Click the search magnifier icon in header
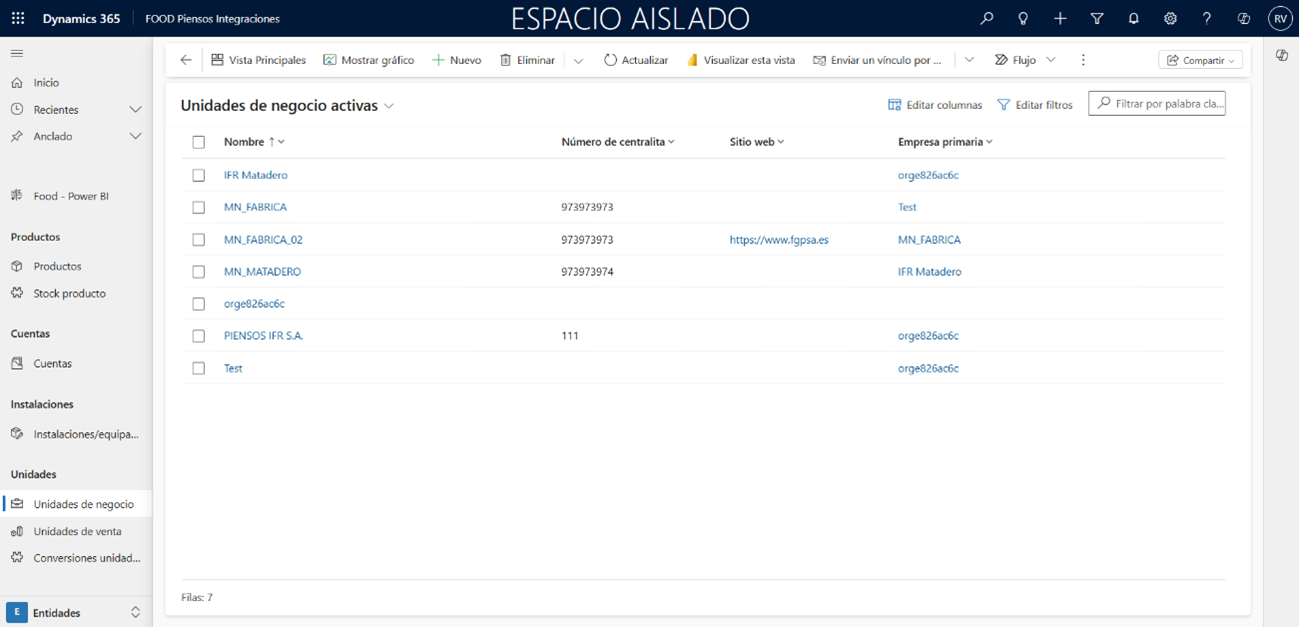 click(x=986, y=18)
